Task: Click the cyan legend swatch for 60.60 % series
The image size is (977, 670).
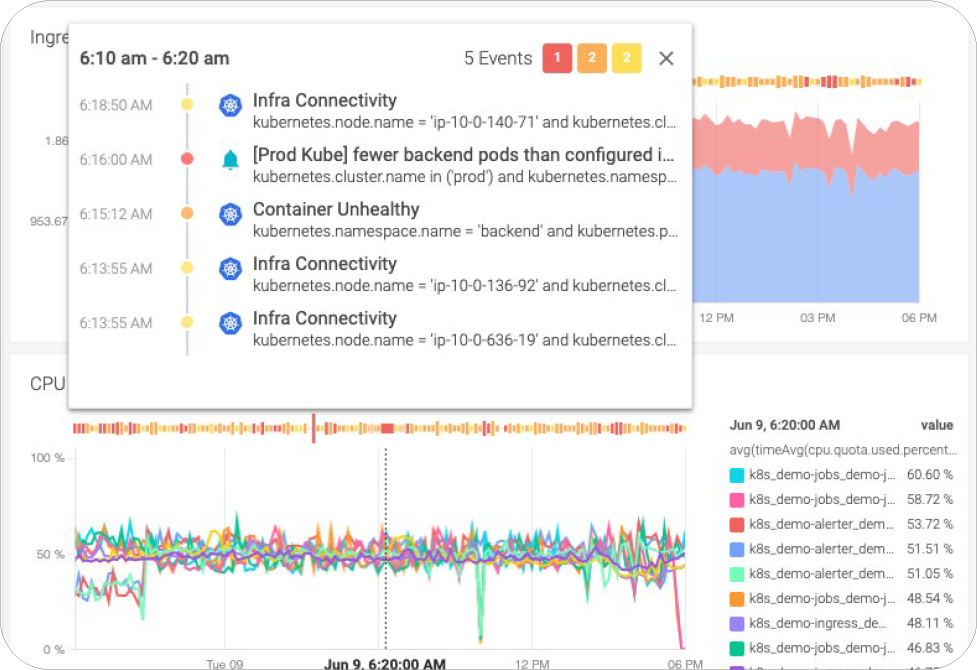Action: pyautogui.click(x=737, y=475)
